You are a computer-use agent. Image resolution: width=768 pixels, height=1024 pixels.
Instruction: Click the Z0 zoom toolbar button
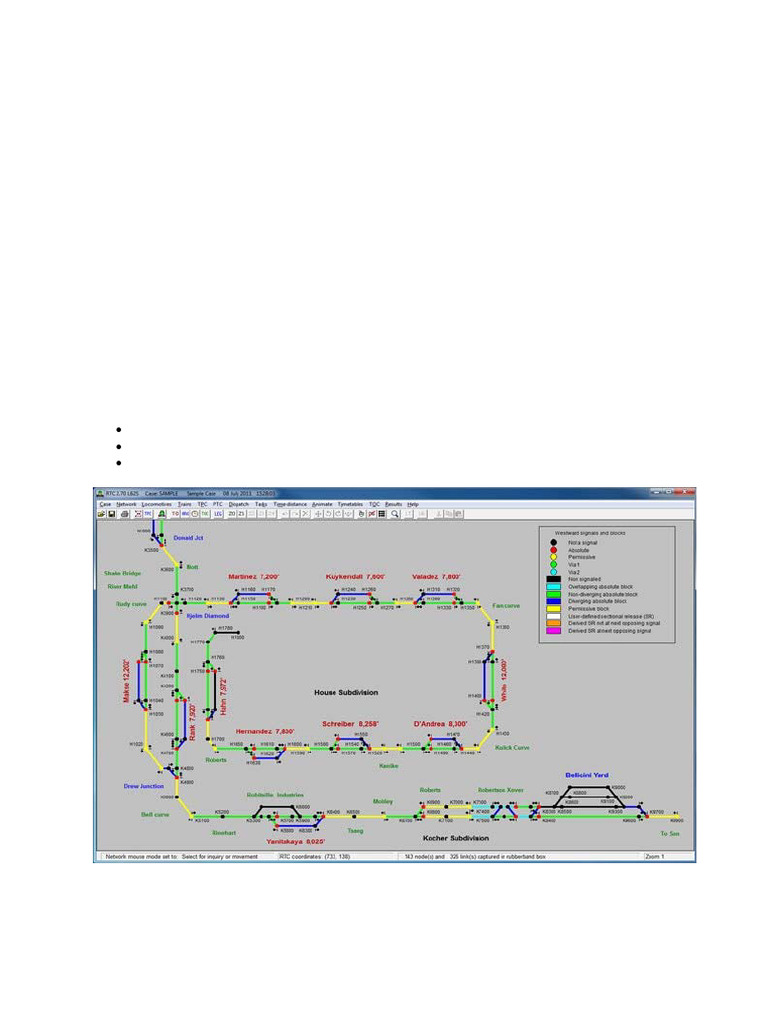pos(231,514)
